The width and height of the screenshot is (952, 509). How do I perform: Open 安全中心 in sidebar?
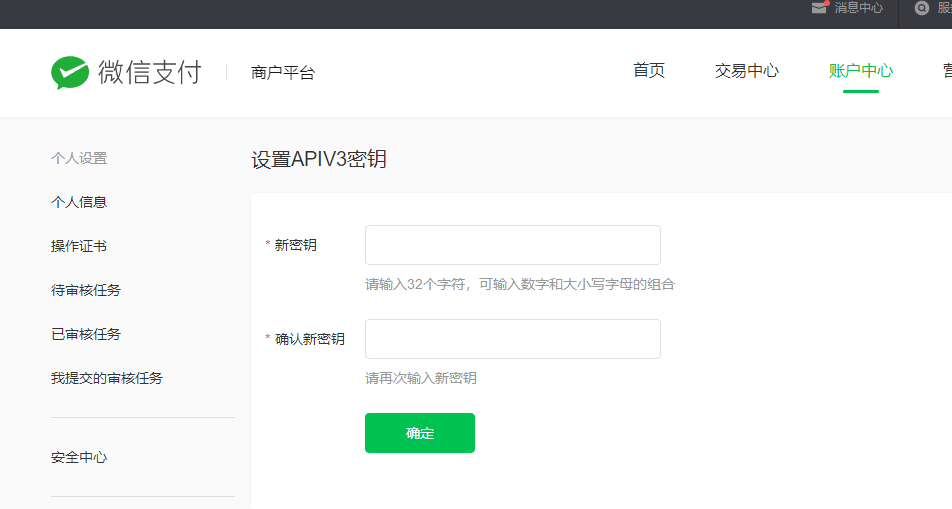click(79, 457)
